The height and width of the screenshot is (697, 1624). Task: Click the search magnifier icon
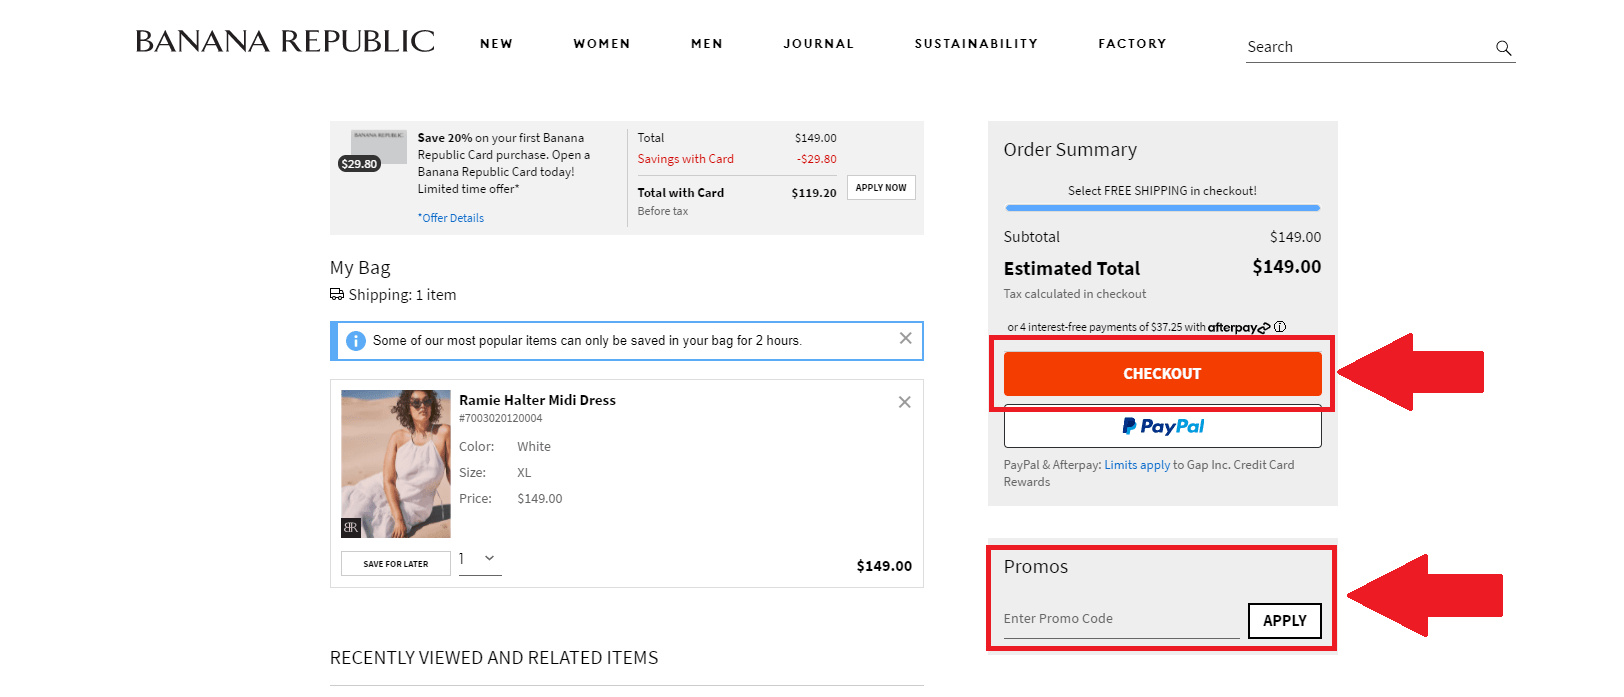coord(1503,48)
